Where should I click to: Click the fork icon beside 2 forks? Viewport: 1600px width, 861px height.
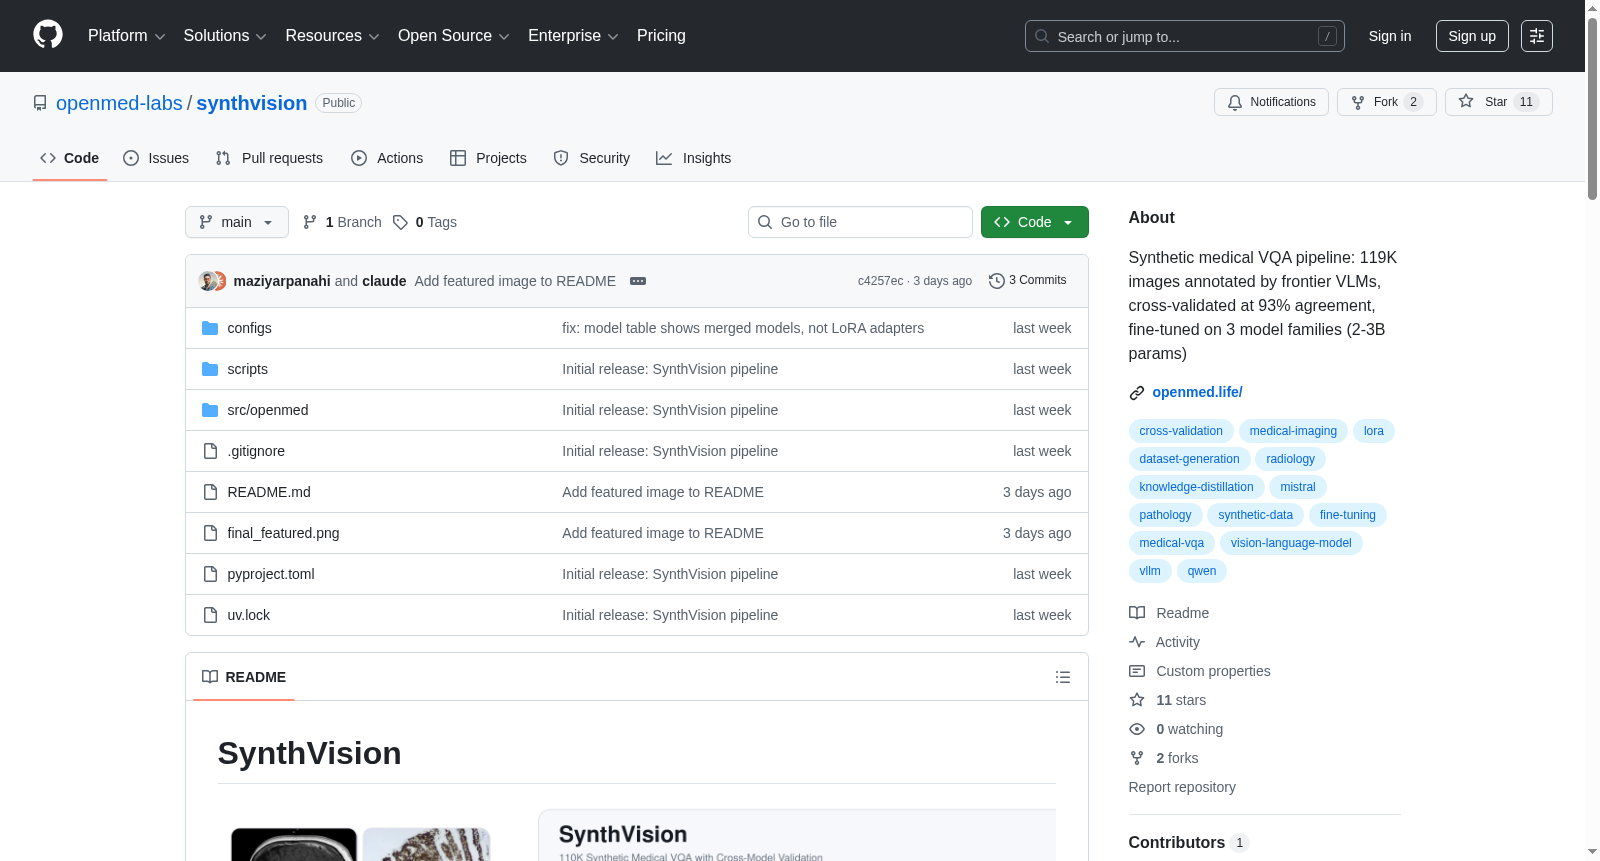(1137, 758)
